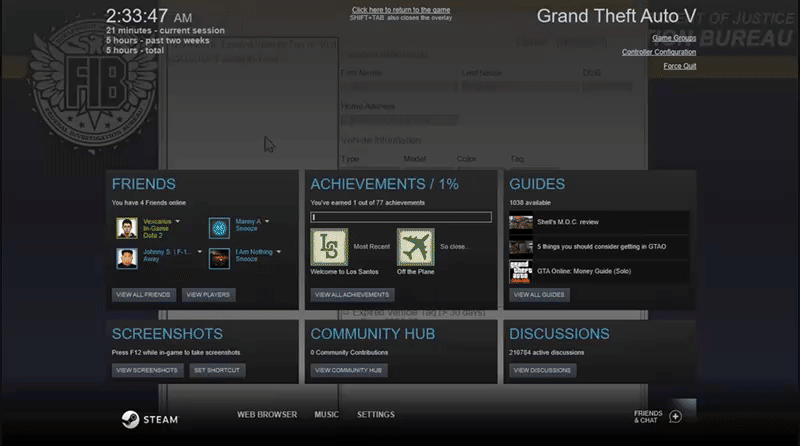
Task: Click 5 things you should consider guide title
Action: pos(602,246)
